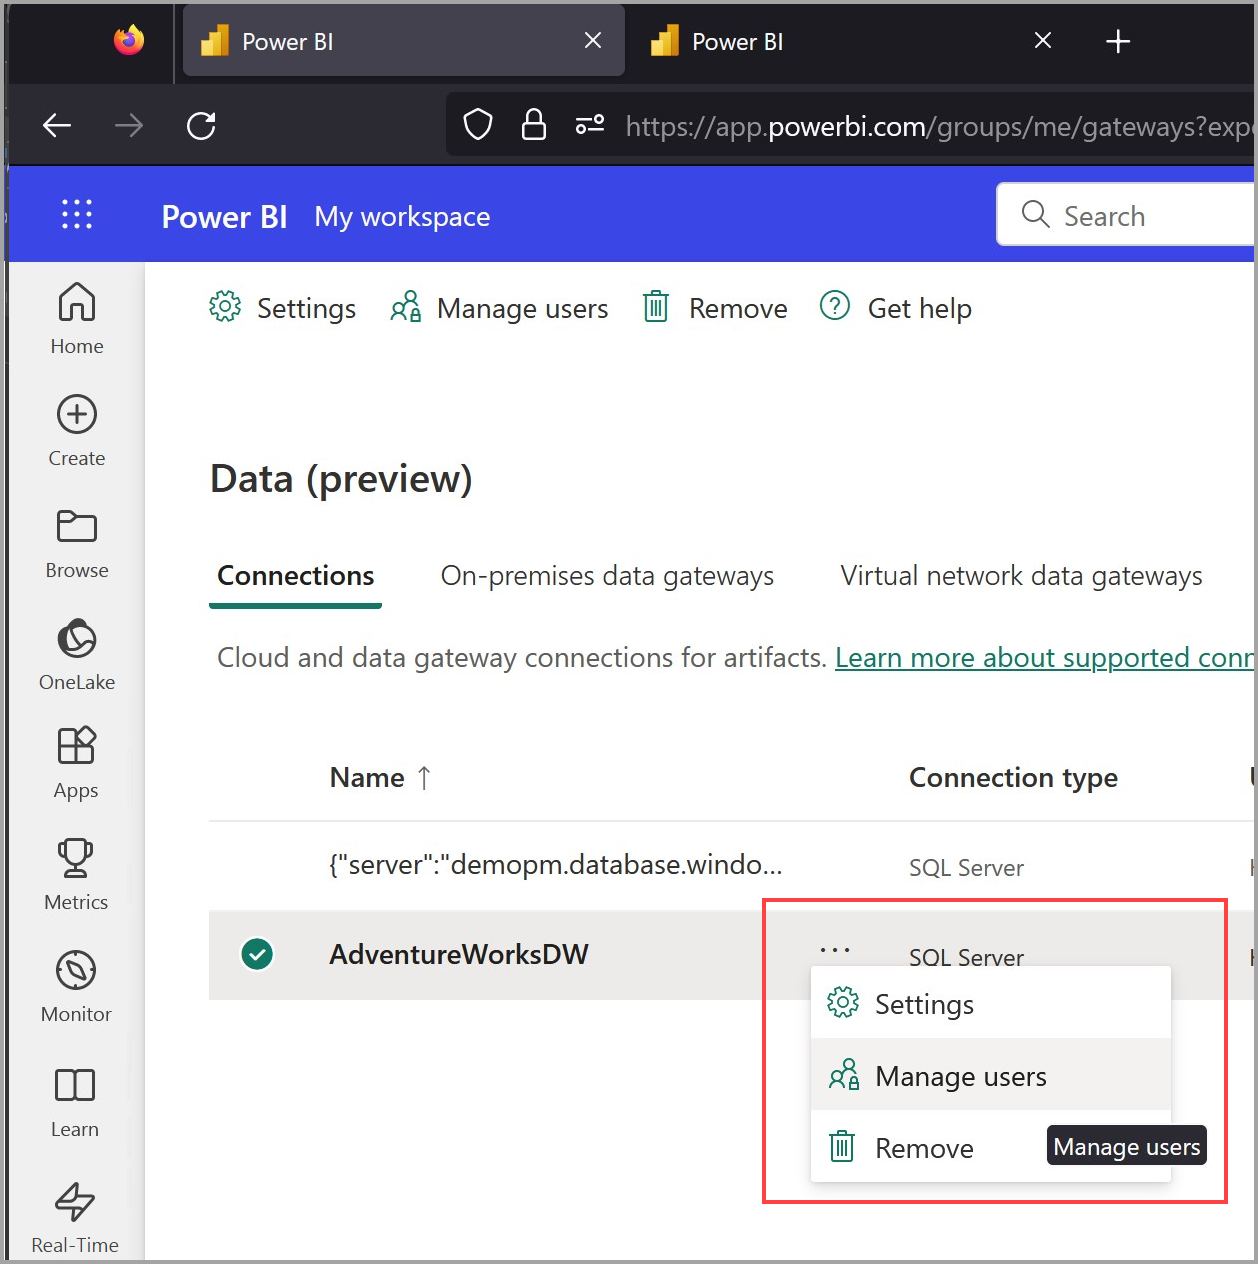
Task: Click SQL Server type in first row
Action: (x=966, y=867)
